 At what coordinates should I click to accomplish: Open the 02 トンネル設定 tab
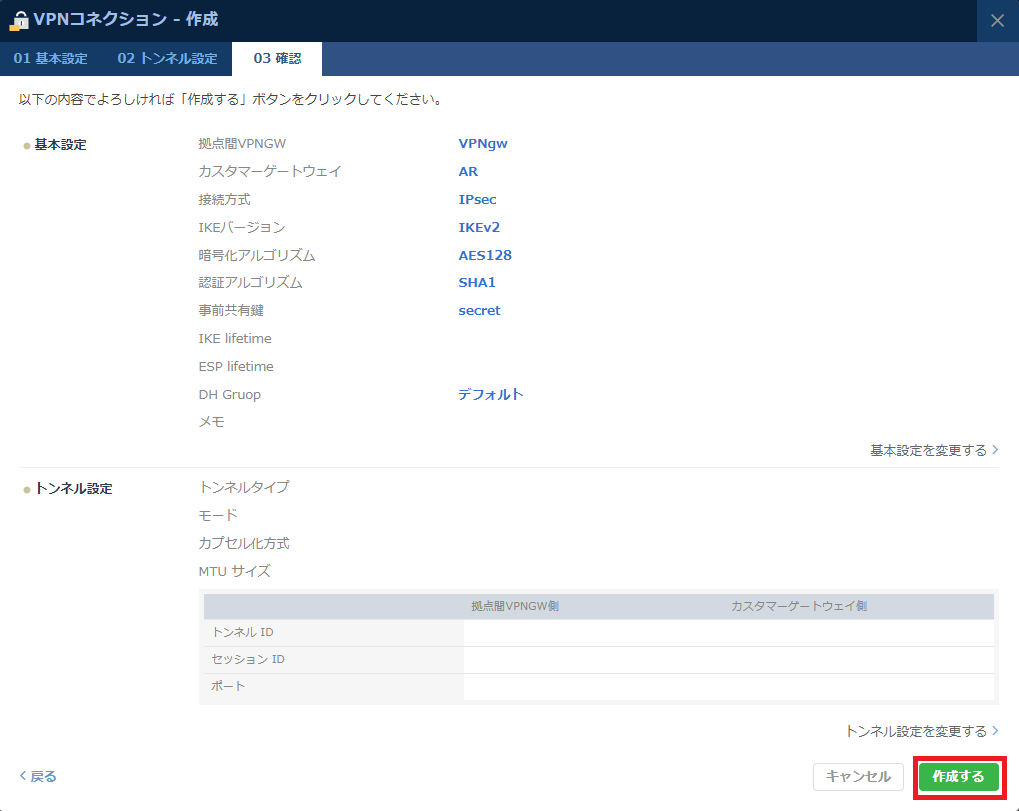167,59
